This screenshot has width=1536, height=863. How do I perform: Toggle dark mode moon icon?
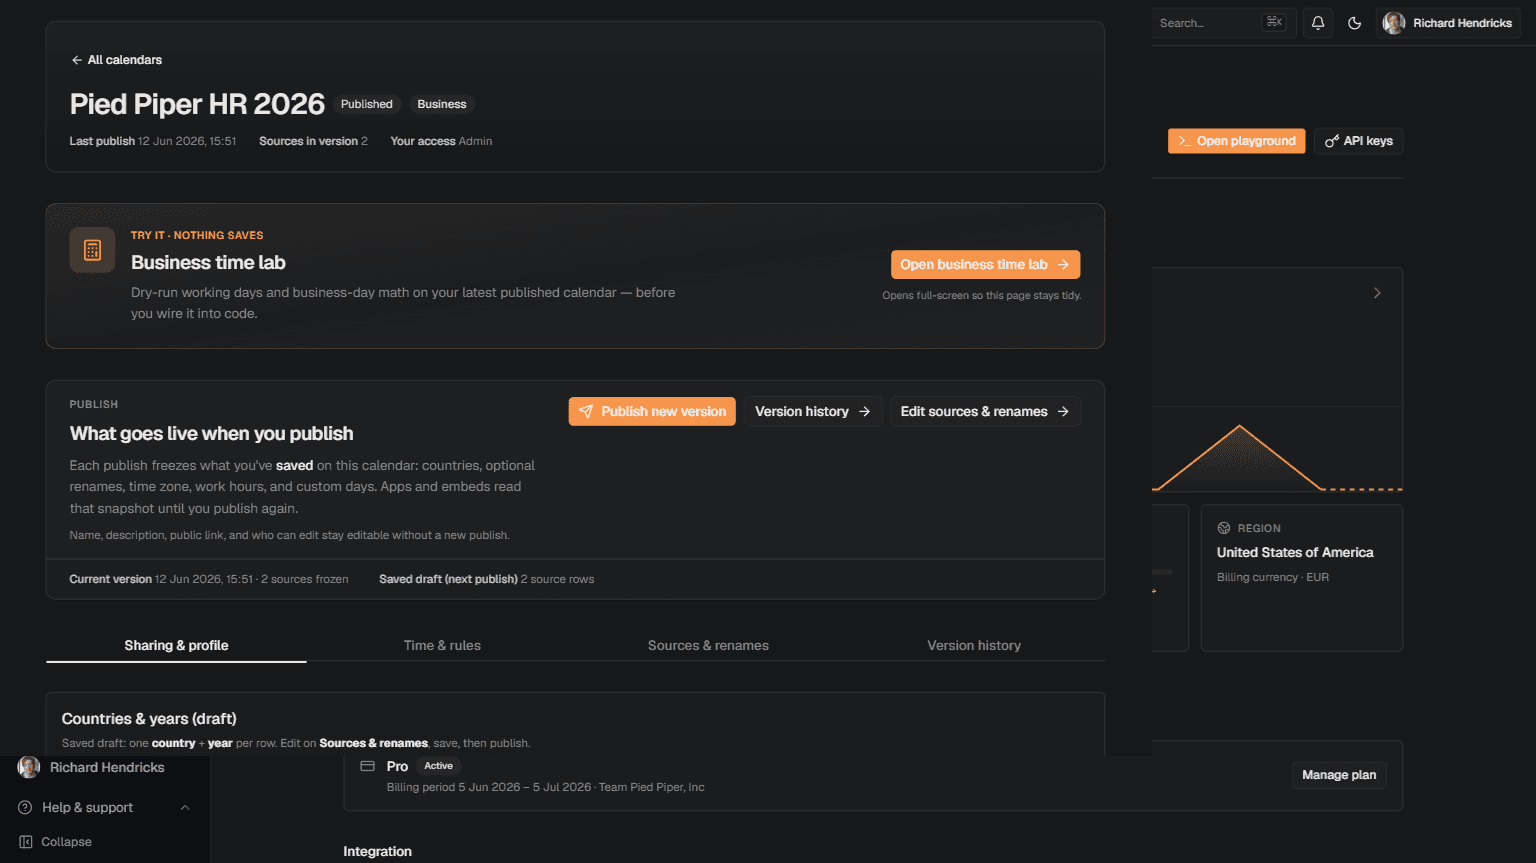pos(1355,23)
